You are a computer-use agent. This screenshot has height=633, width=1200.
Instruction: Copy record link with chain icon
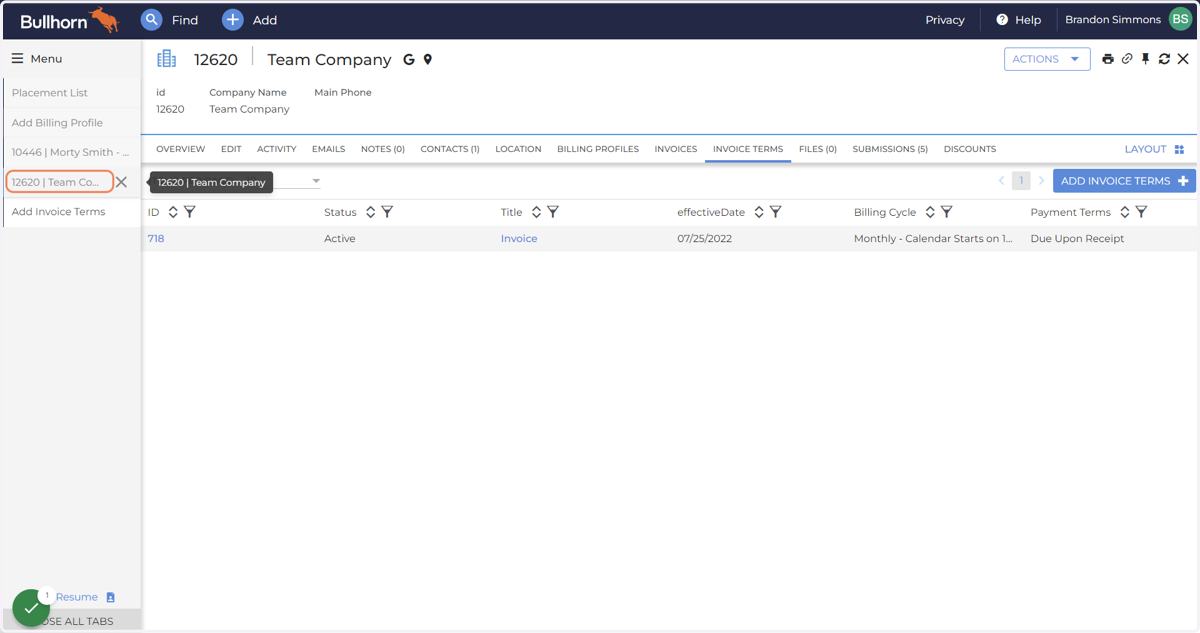1127,59
